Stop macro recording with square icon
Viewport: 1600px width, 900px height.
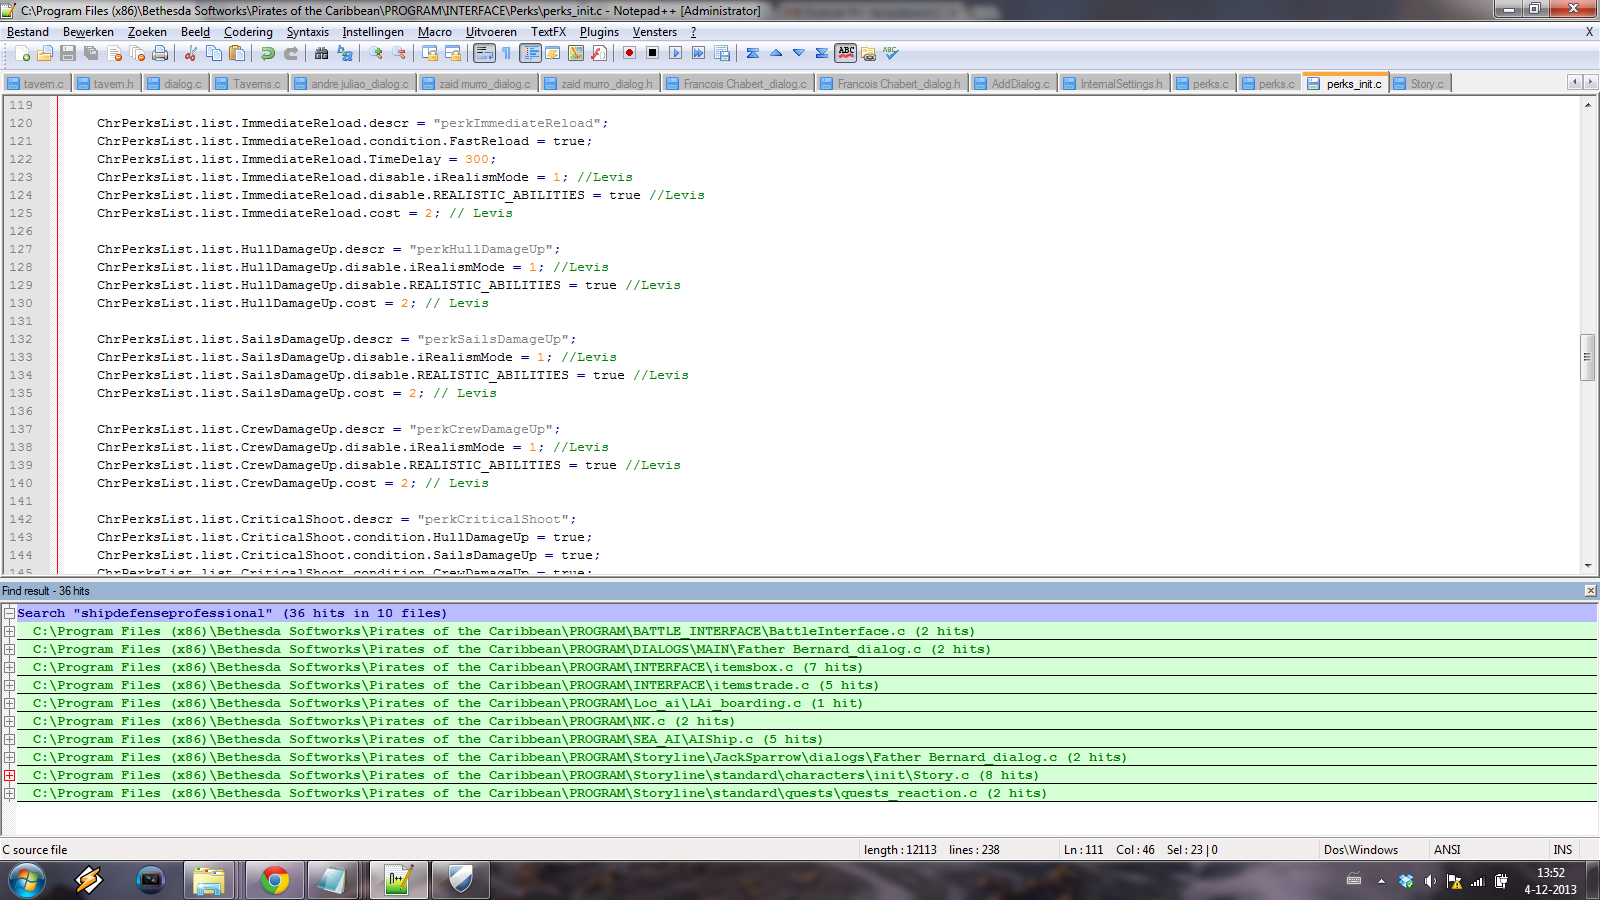coord(652,53)
